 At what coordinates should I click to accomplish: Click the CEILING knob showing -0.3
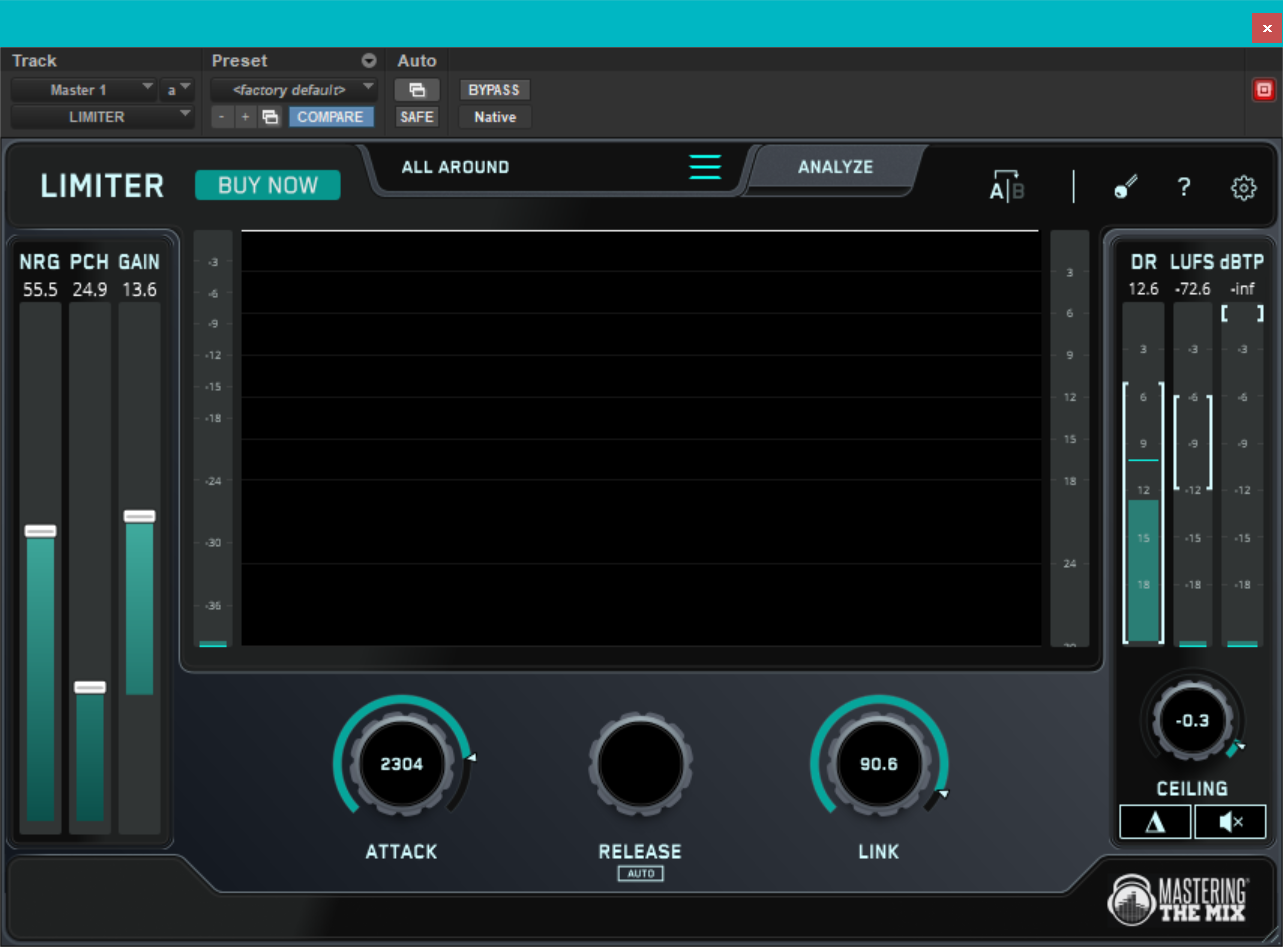(1193, 721)
